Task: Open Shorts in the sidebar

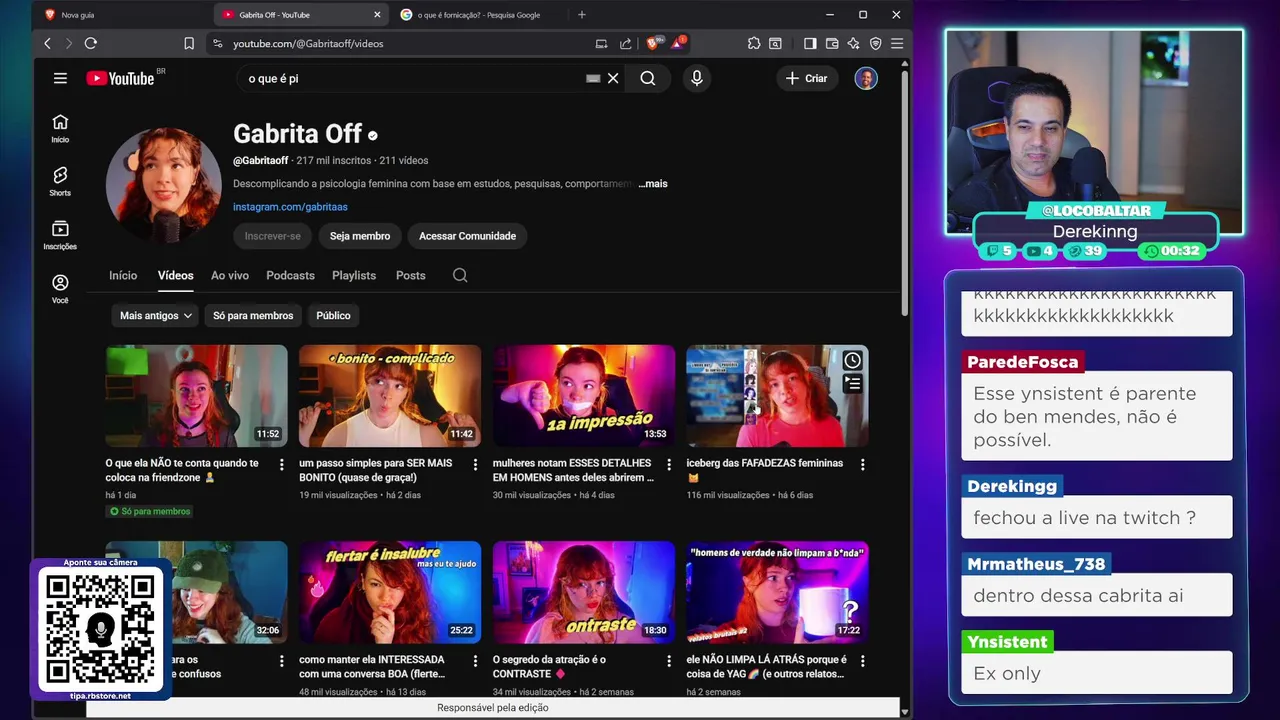Action: click(x=60, y=182)
